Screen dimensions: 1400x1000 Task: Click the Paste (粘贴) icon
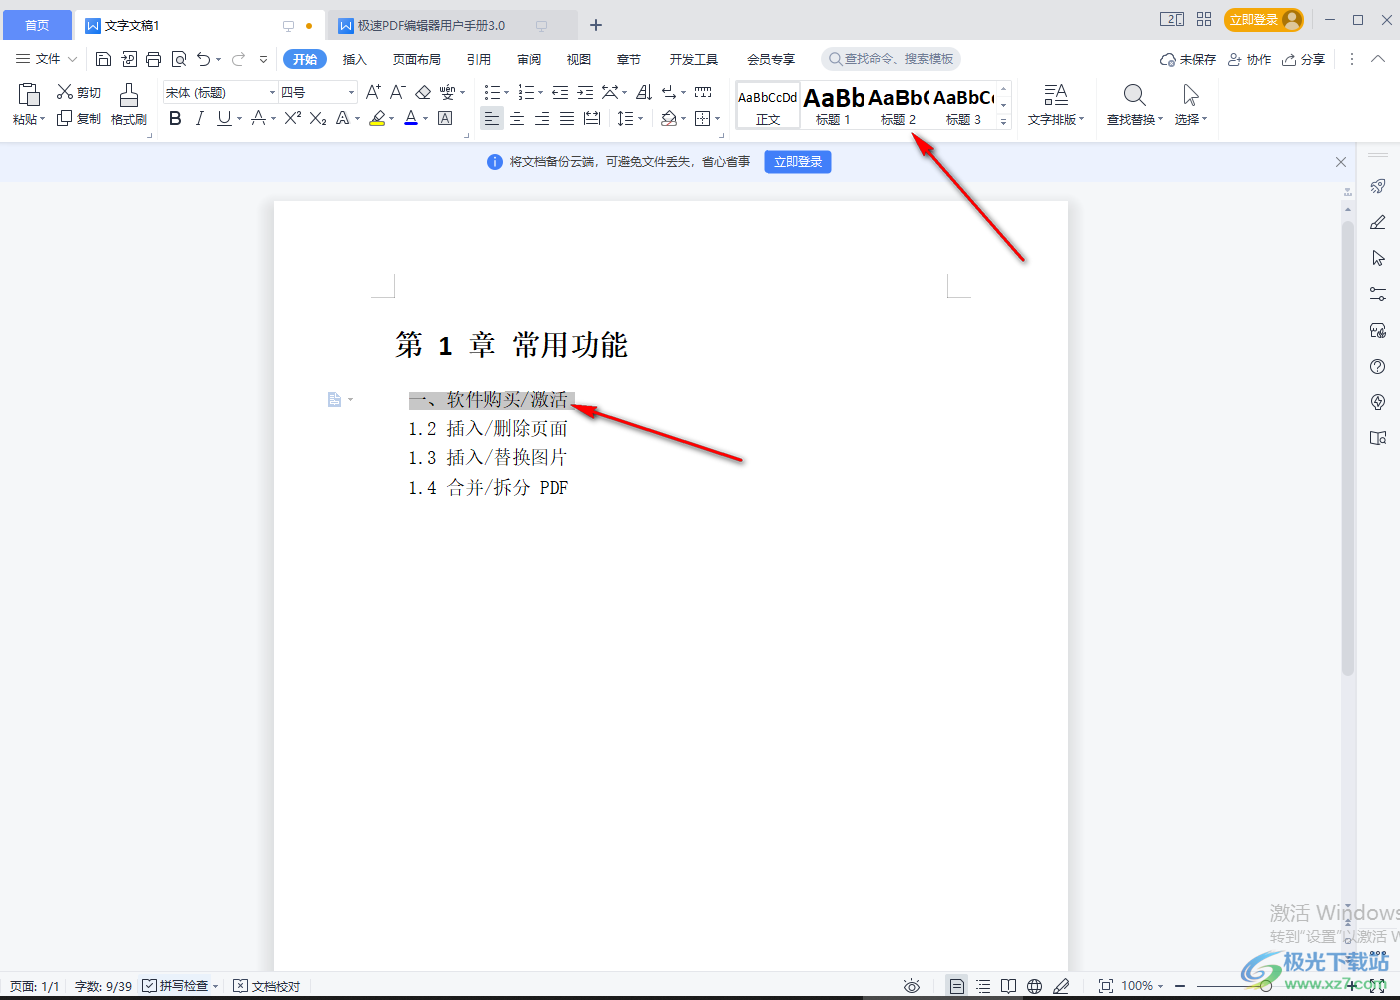coord(29,95)
